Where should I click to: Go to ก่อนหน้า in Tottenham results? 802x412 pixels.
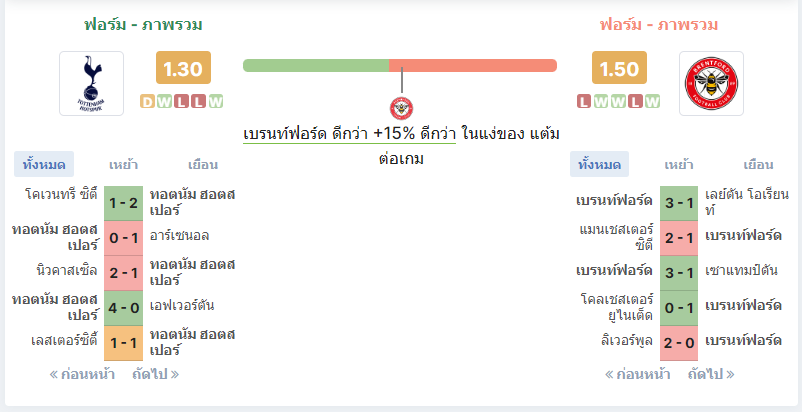[82, 374]
